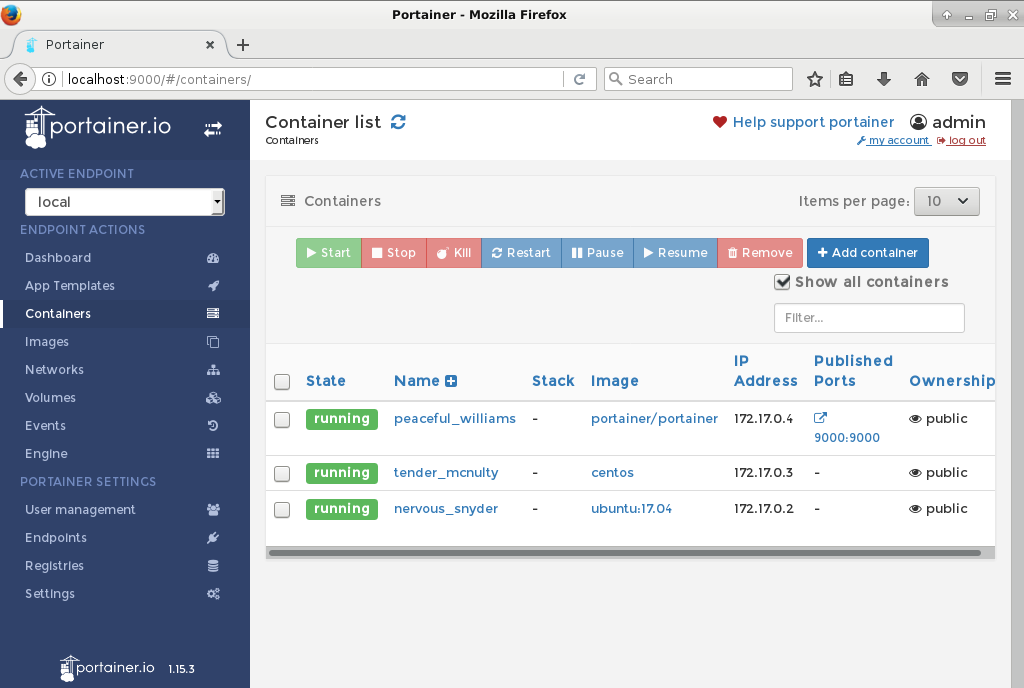Click the Restart button

coord(521,253)
